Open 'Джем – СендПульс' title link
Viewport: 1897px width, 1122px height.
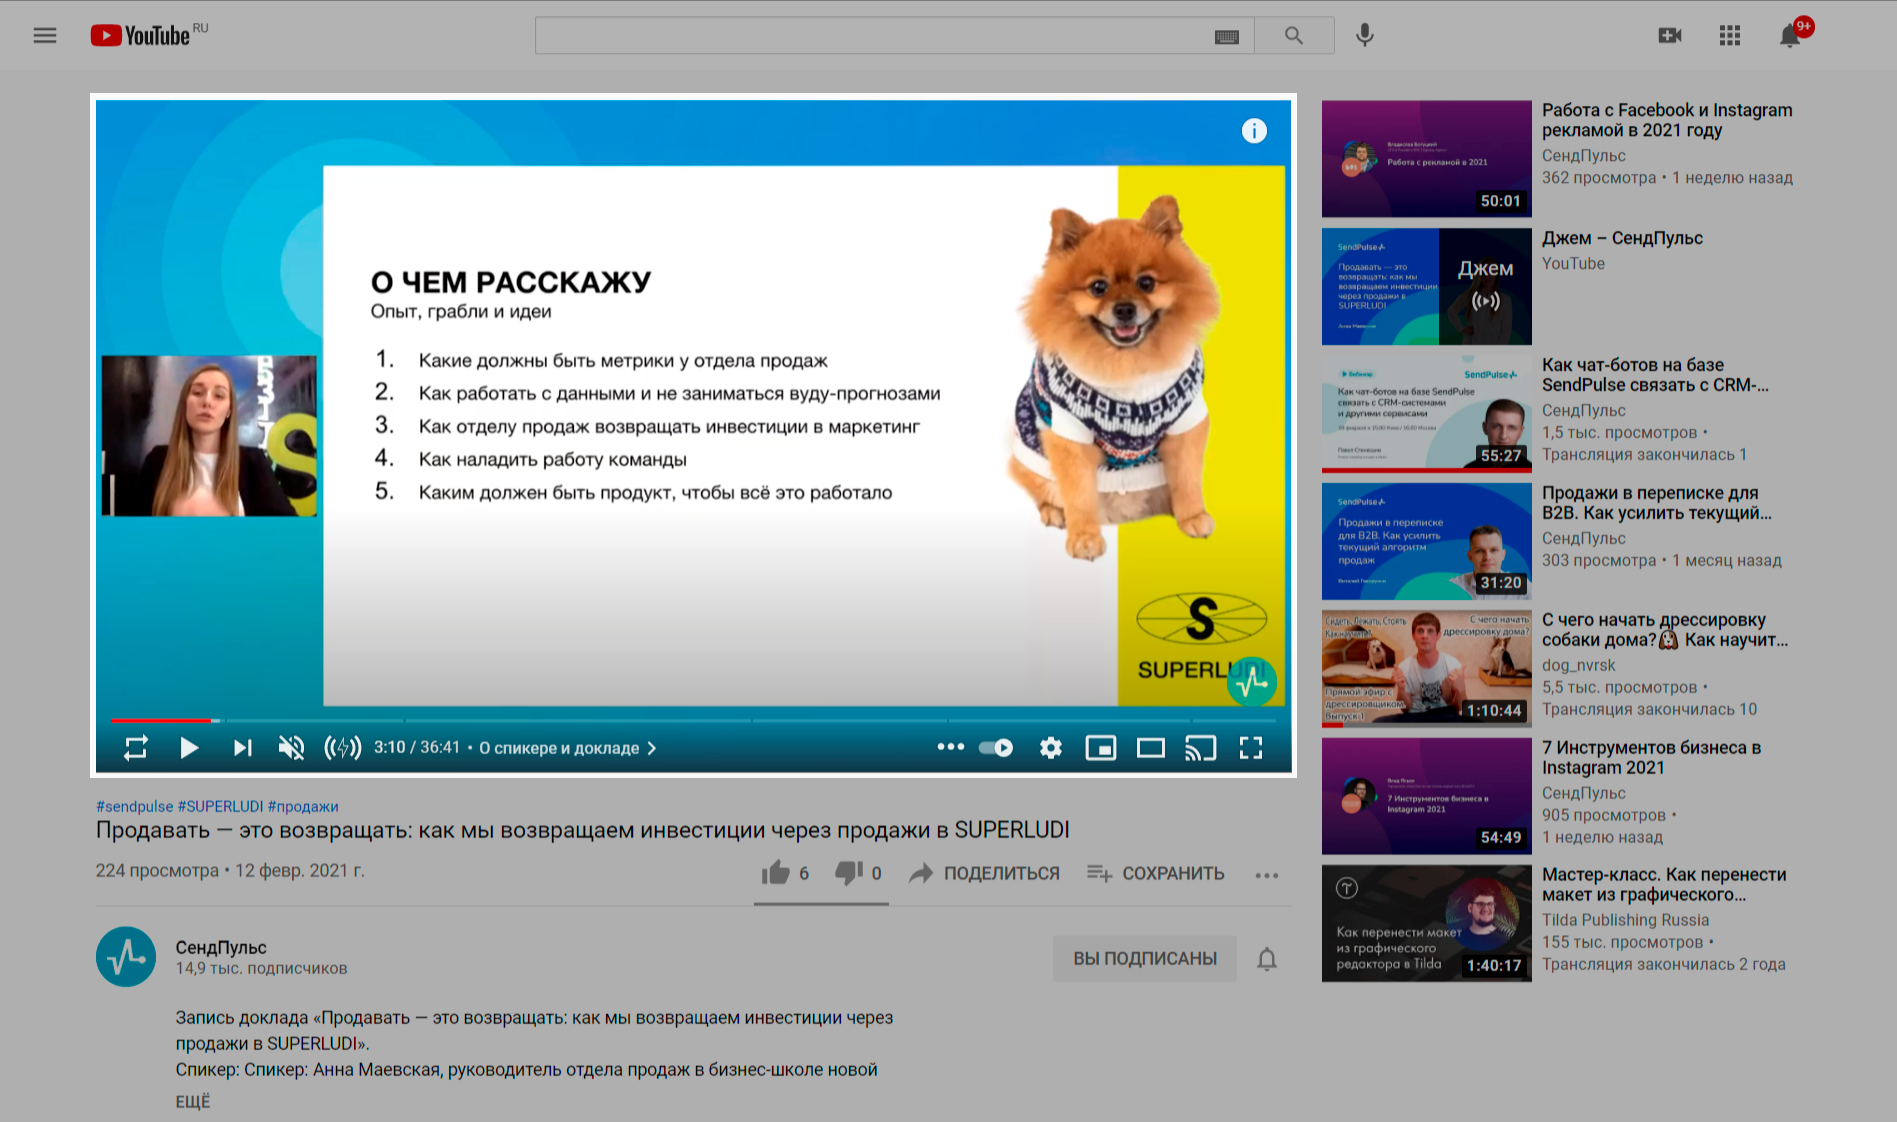1623,238
